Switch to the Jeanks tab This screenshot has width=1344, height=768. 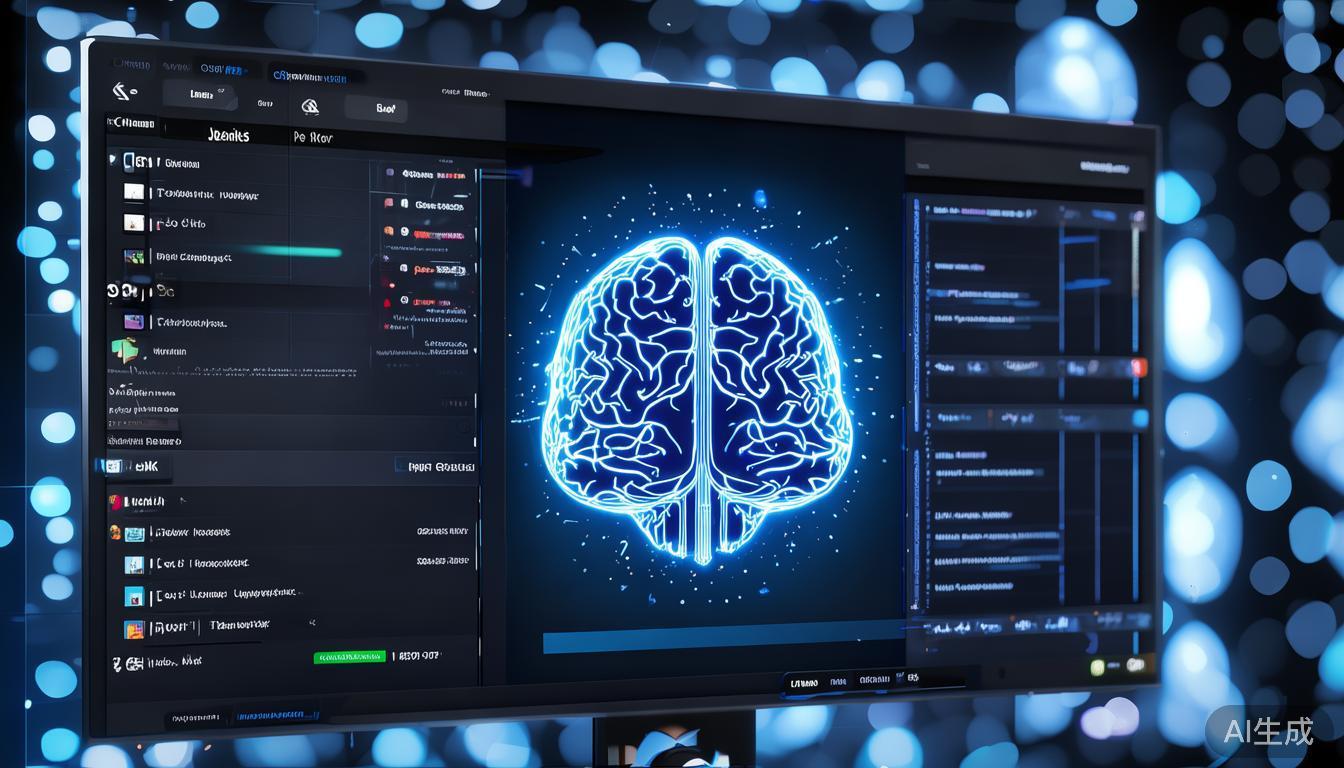click(x=228, y=135)
